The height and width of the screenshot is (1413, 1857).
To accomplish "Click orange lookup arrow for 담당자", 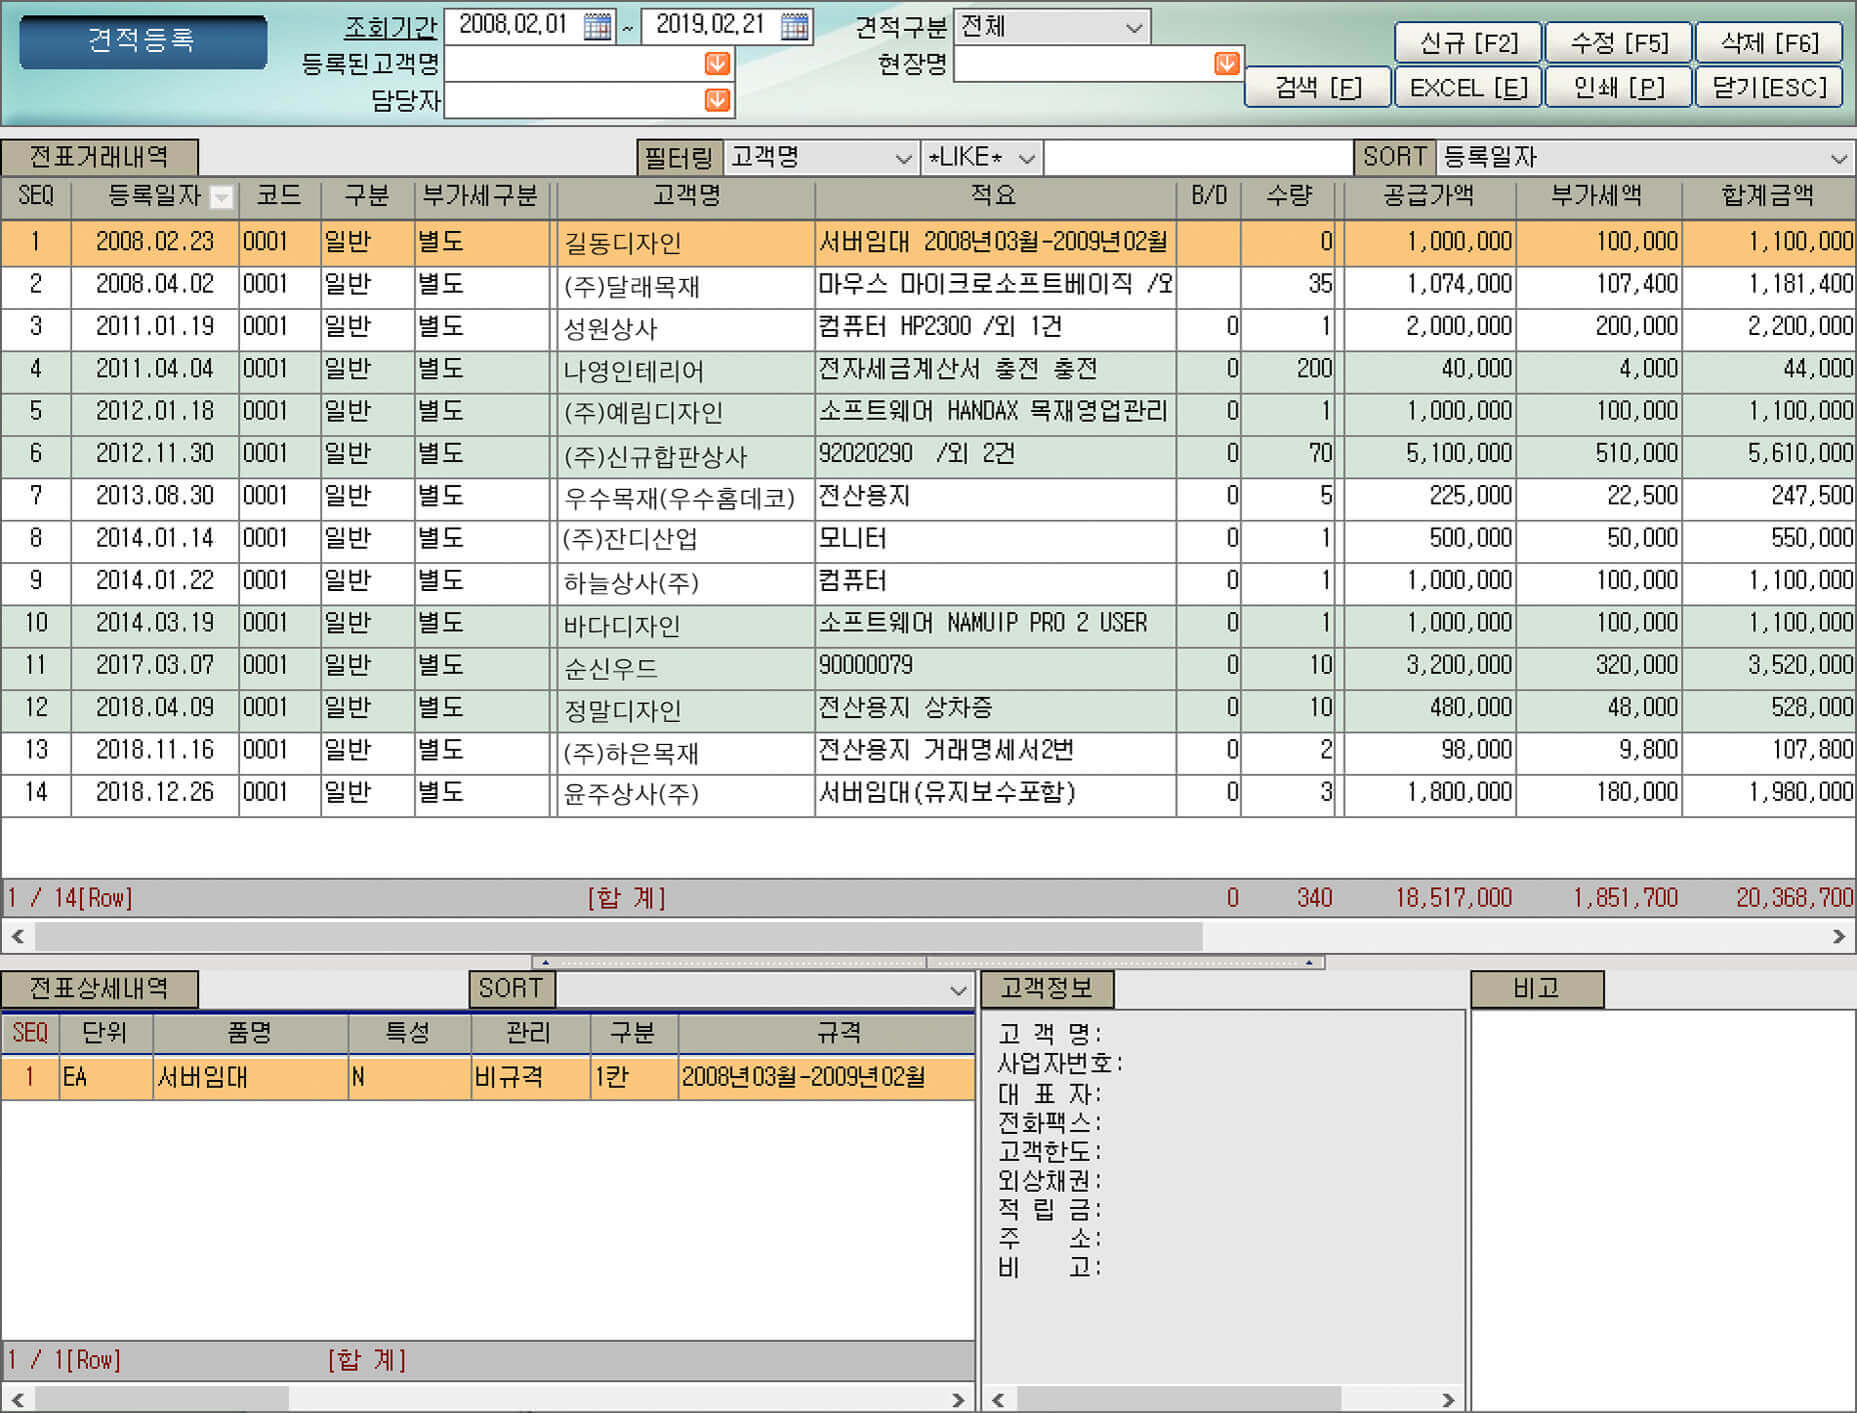I will (x=717, y=100).
